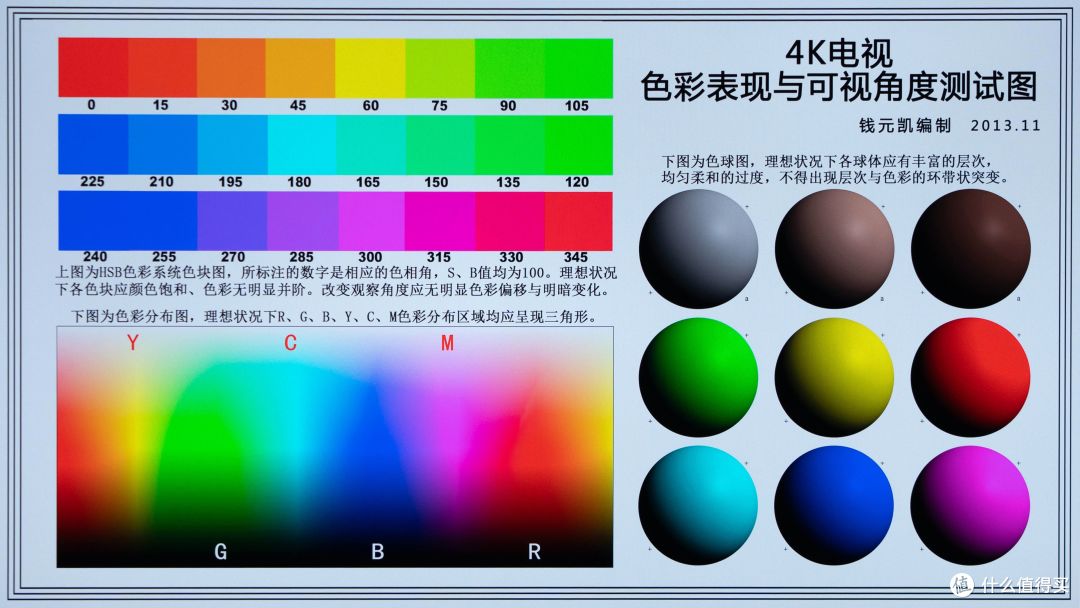The image size is (1080, 608).
Task: Click the red color block labeled 0
Action: point(93,67)
